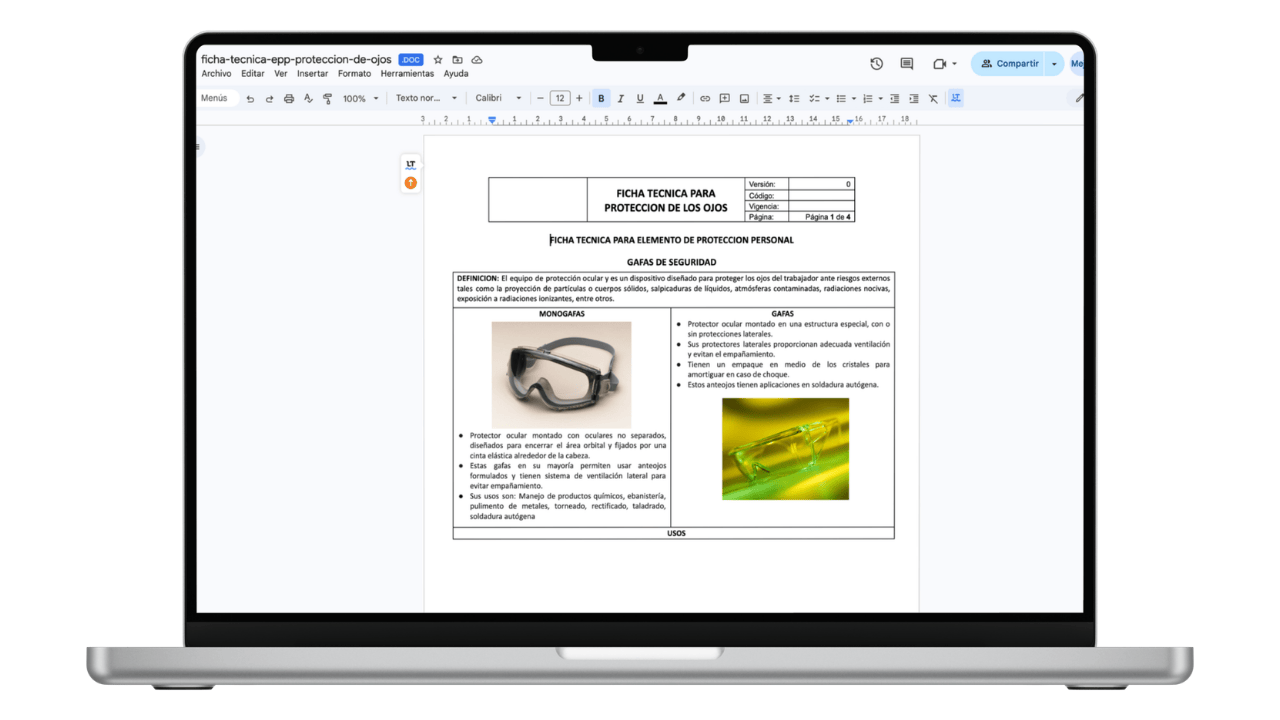This screenshot has height=720, width=1280.
Task: Toggle underline formatting
Action: coord(639,98)
